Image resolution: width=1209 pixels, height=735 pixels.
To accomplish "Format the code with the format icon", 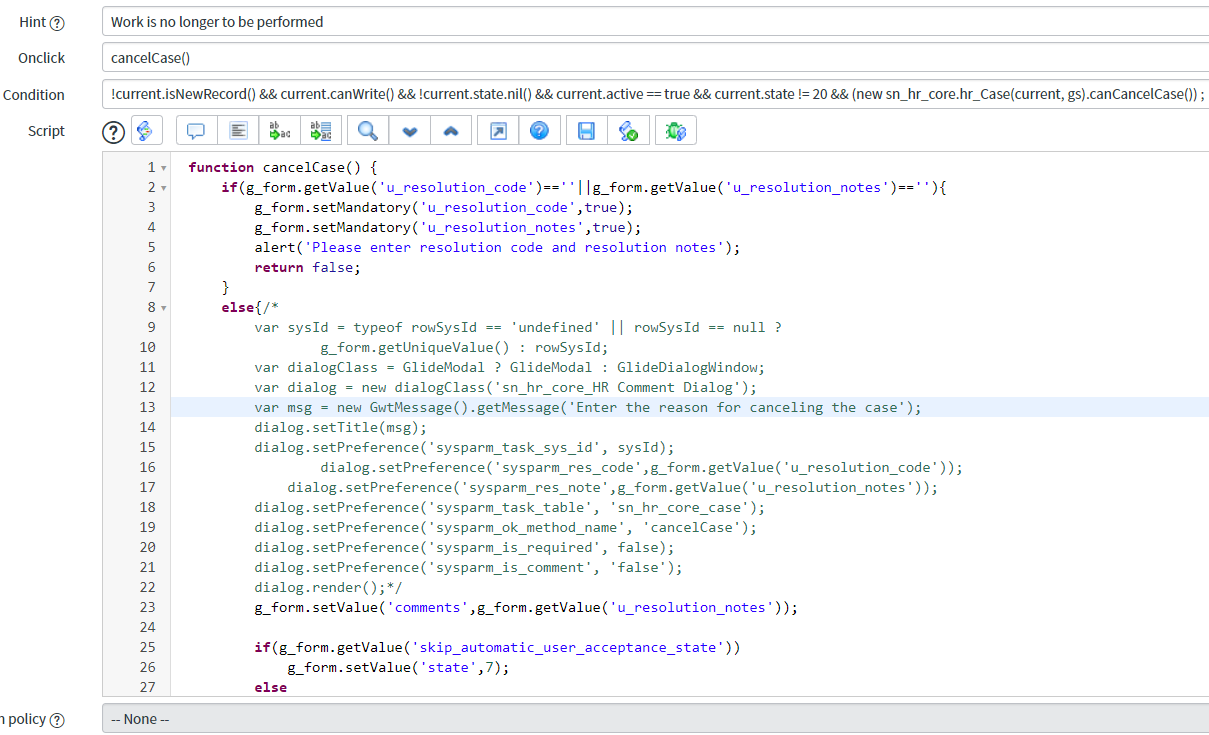I will coord(238,131).
